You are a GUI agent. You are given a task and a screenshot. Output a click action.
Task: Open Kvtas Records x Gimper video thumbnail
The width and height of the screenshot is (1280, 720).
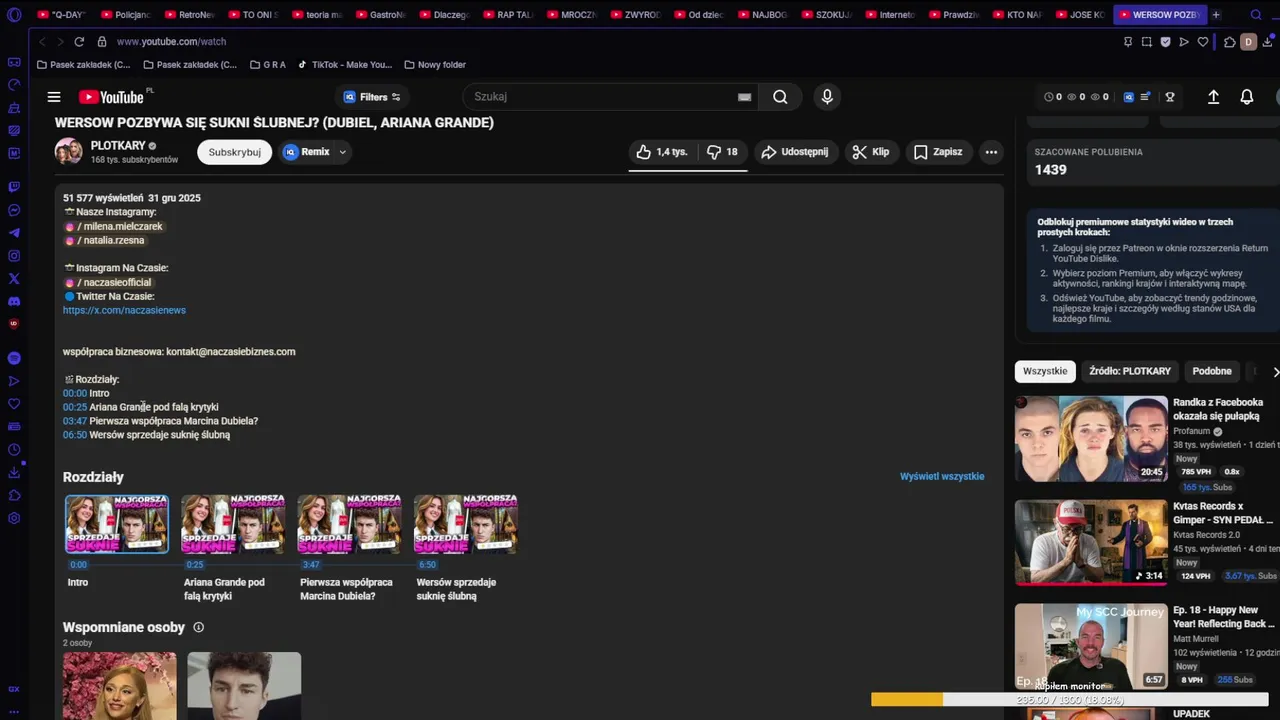click(1091, 542)
